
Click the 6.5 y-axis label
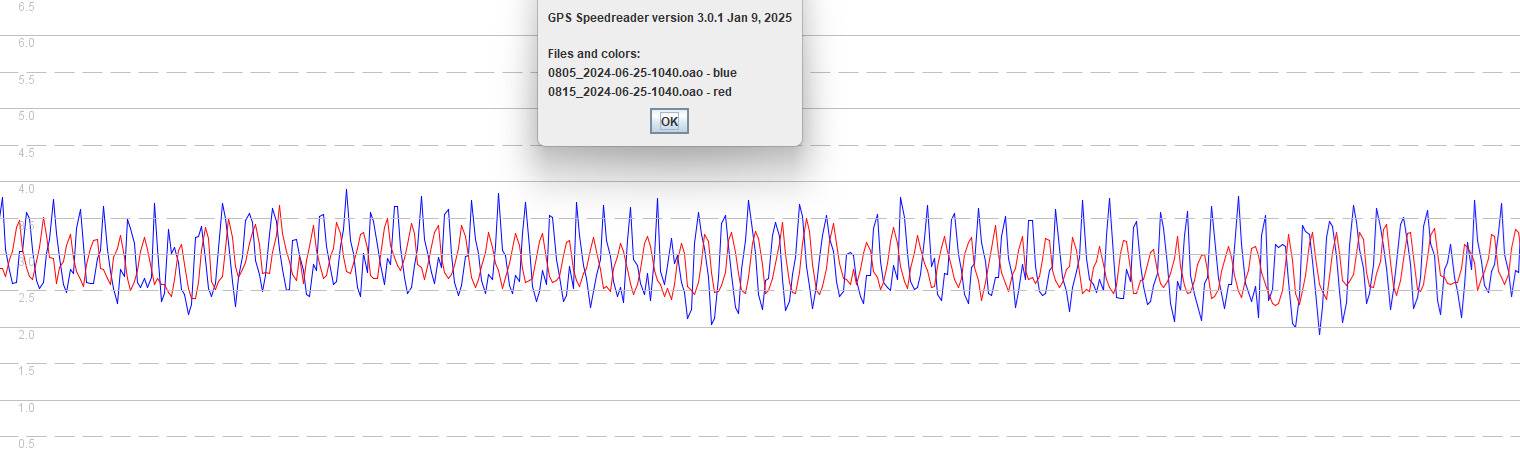point(26,7)
